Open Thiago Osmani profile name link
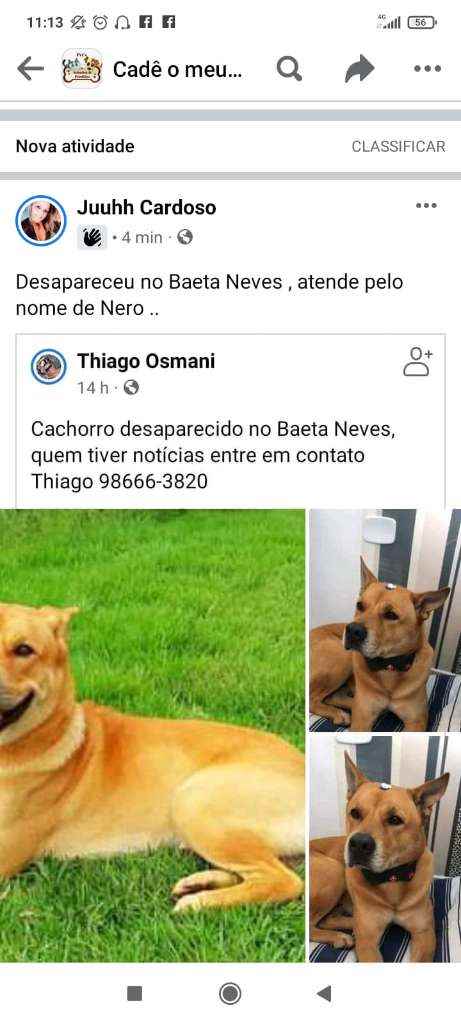Image resolution: width=461 pixels, height=1024 pixels. coord(146,361)
